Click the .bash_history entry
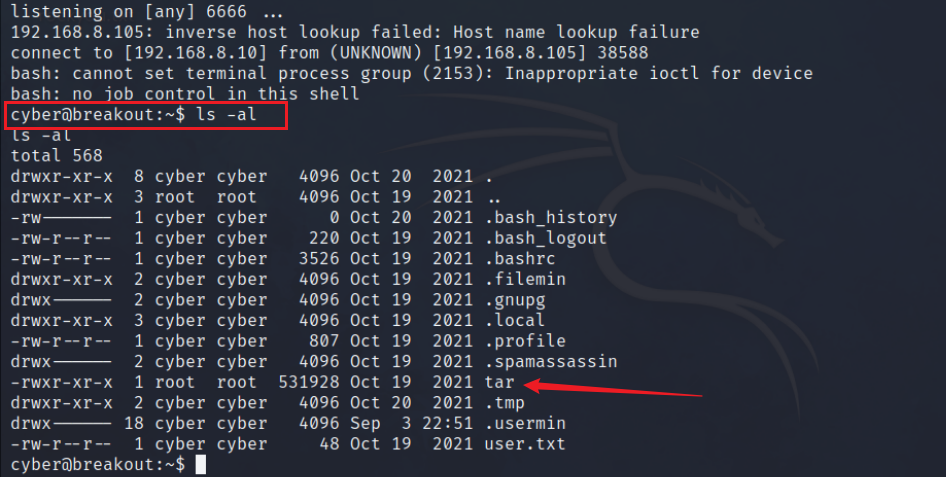The width and height of the screenshot is (946, 477). pyautogui.click(x=551, y=217)
